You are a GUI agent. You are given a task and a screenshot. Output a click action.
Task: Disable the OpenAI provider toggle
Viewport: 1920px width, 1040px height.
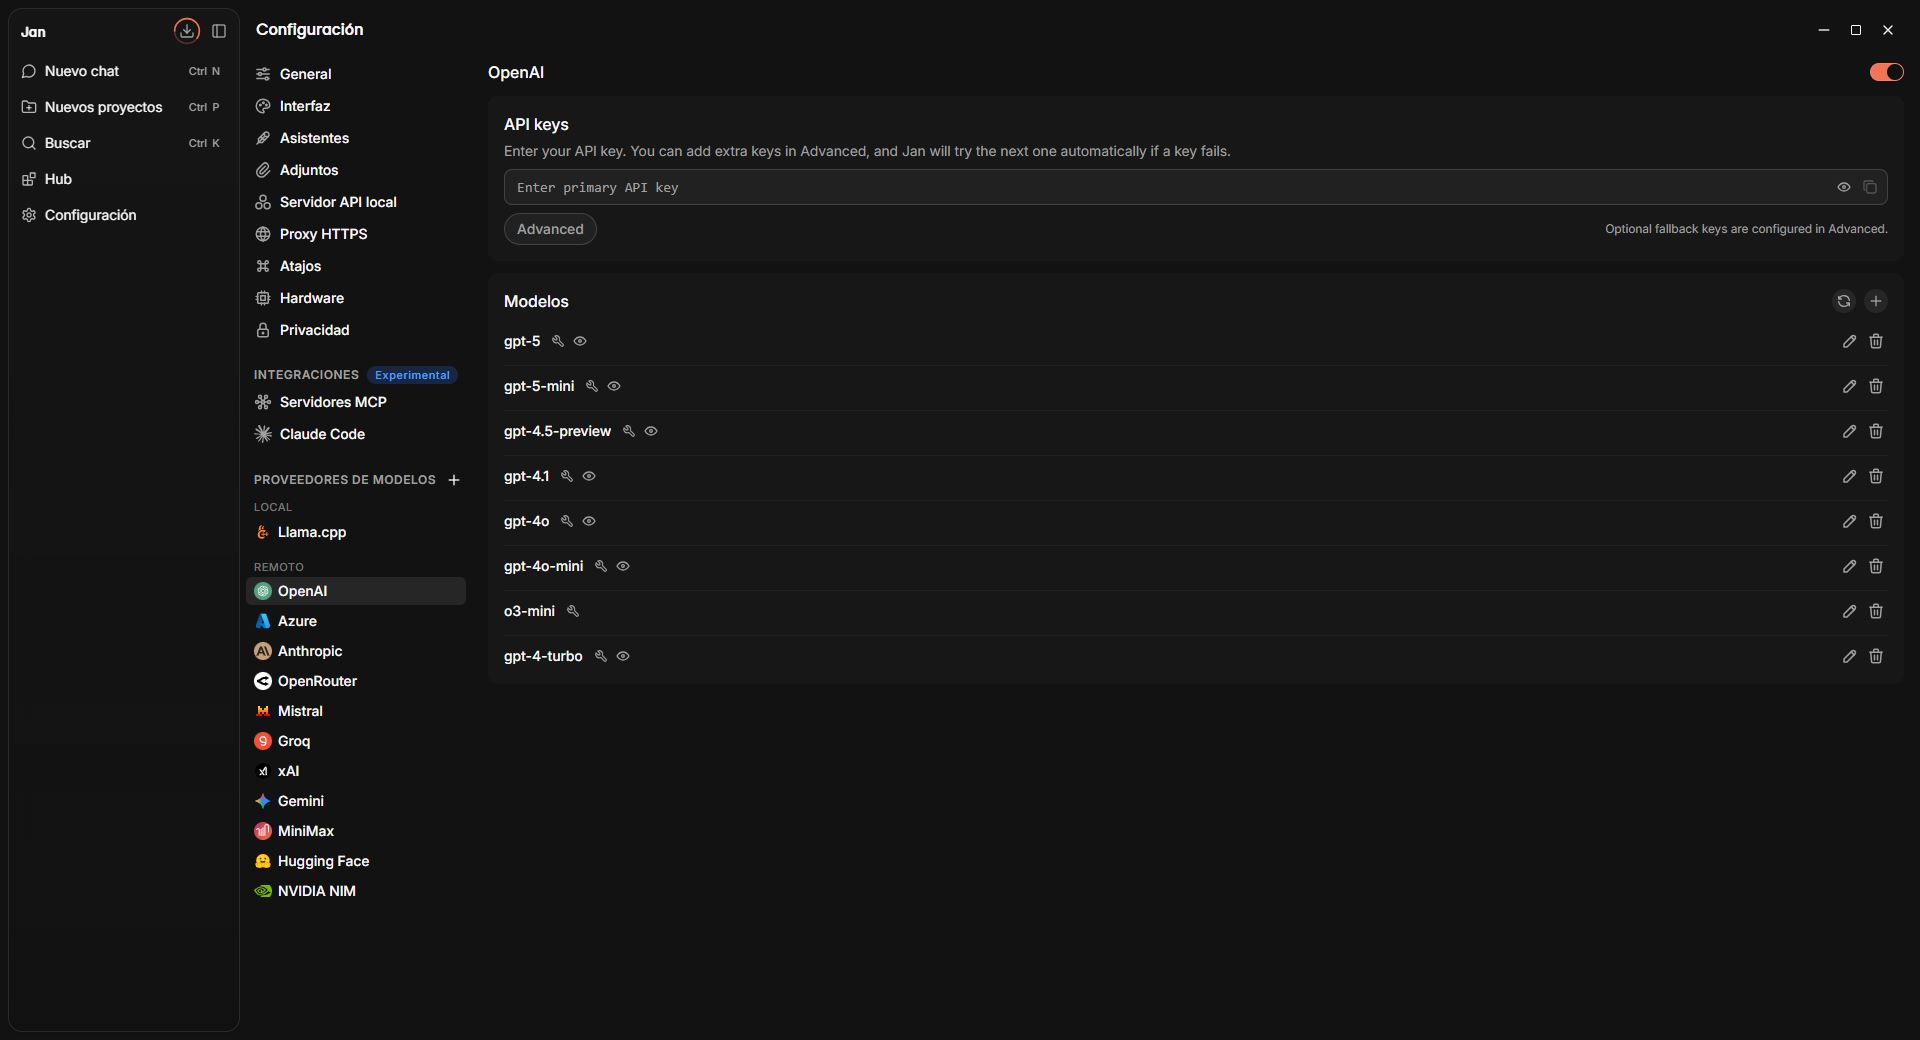pos(1887,72)
